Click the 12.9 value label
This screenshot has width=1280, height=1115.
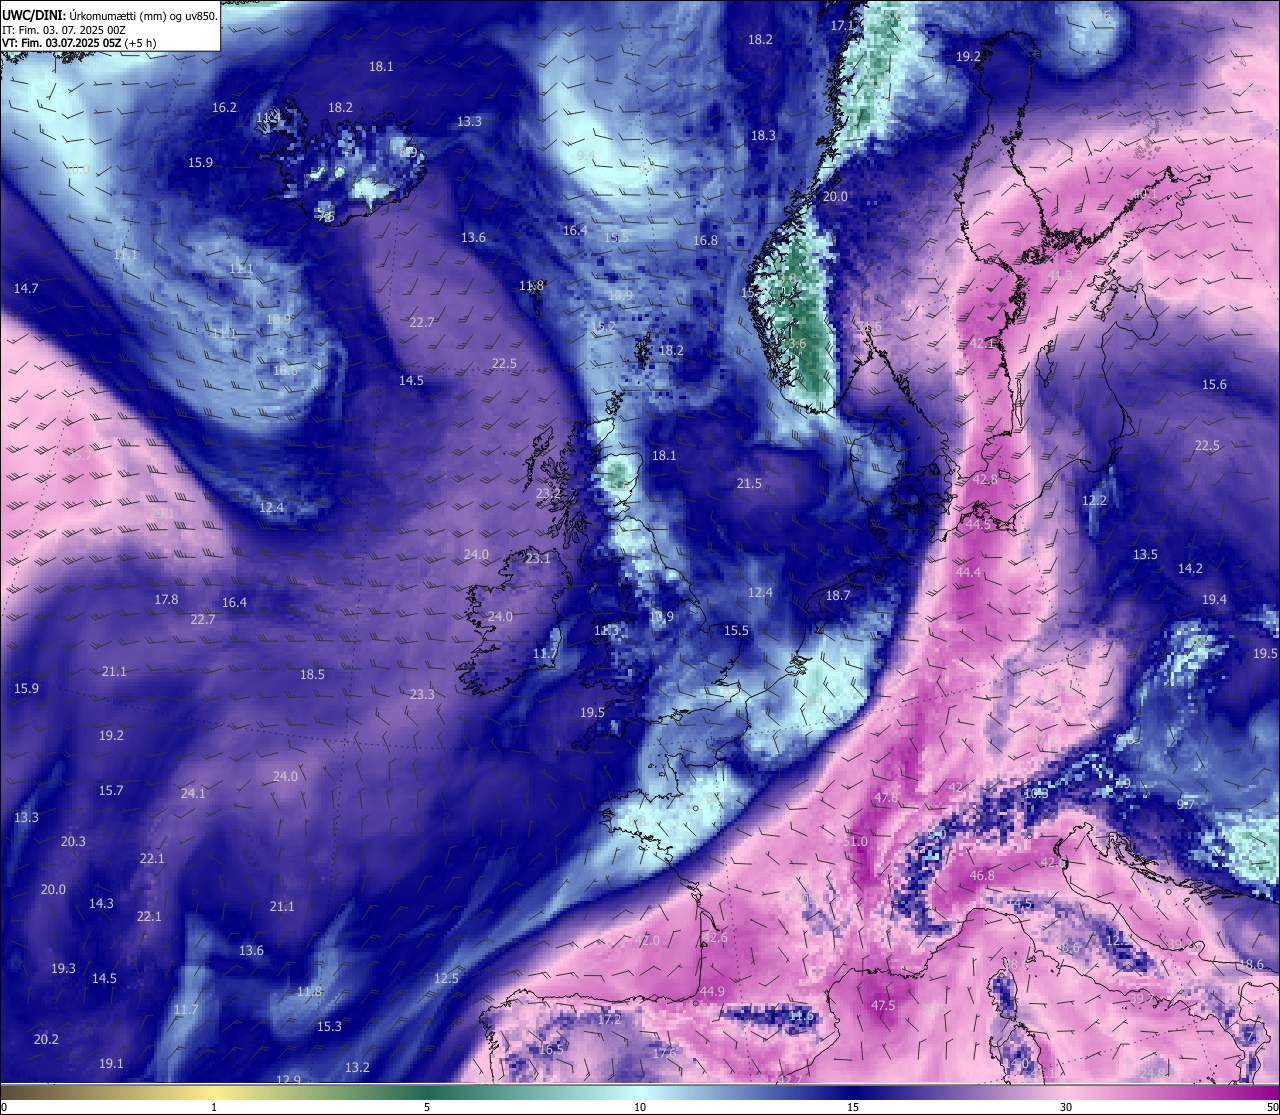click(x=288, y=1079)
